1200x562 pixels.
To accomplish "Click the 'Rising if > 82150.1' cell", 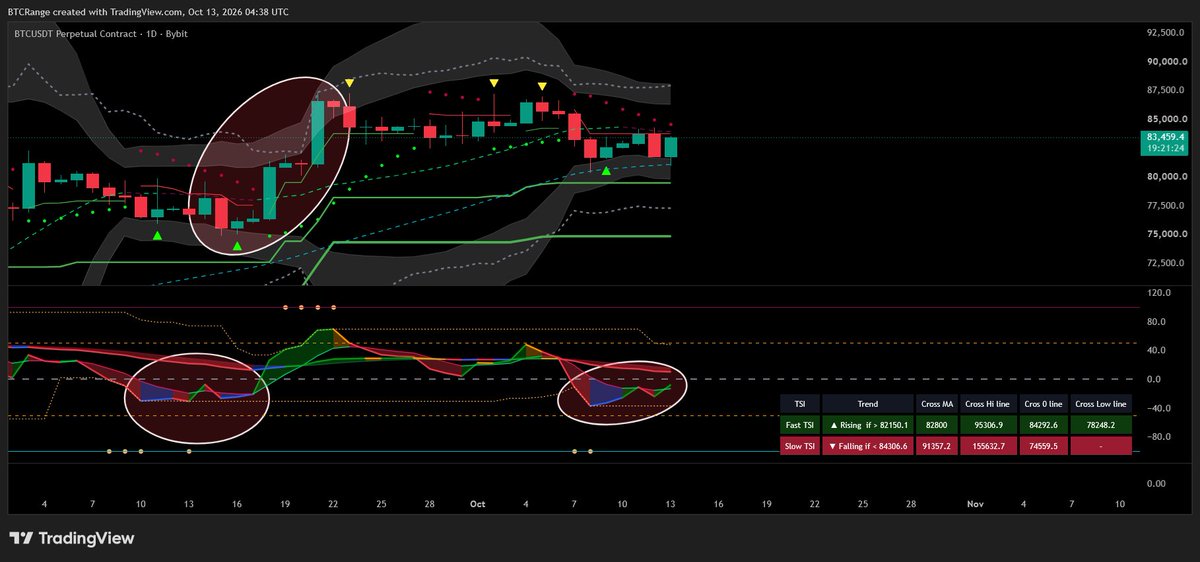I will [868, 425].
